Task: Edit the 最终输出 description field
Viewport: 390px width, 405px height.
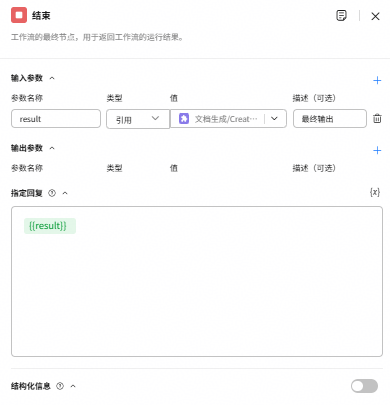Action: (x=330, y=119)
